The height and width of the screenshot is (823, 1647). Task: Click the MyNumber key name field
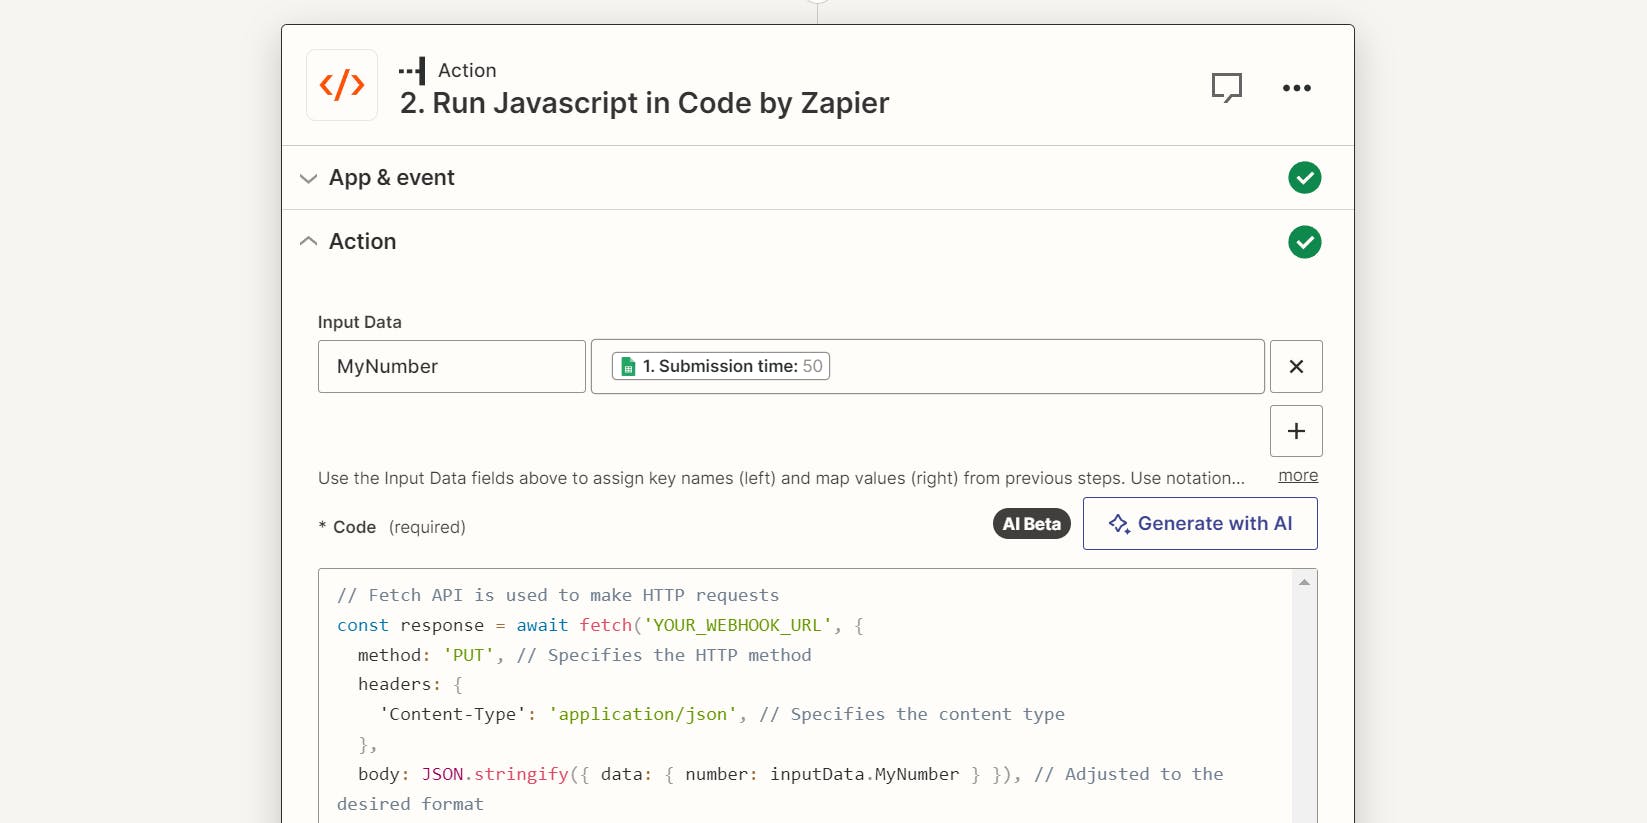point(452,367)
